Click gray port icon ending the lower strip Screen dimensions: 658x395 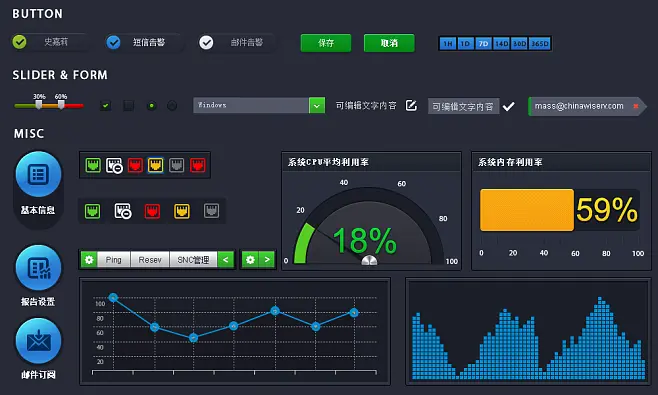[x=212, y=211]
